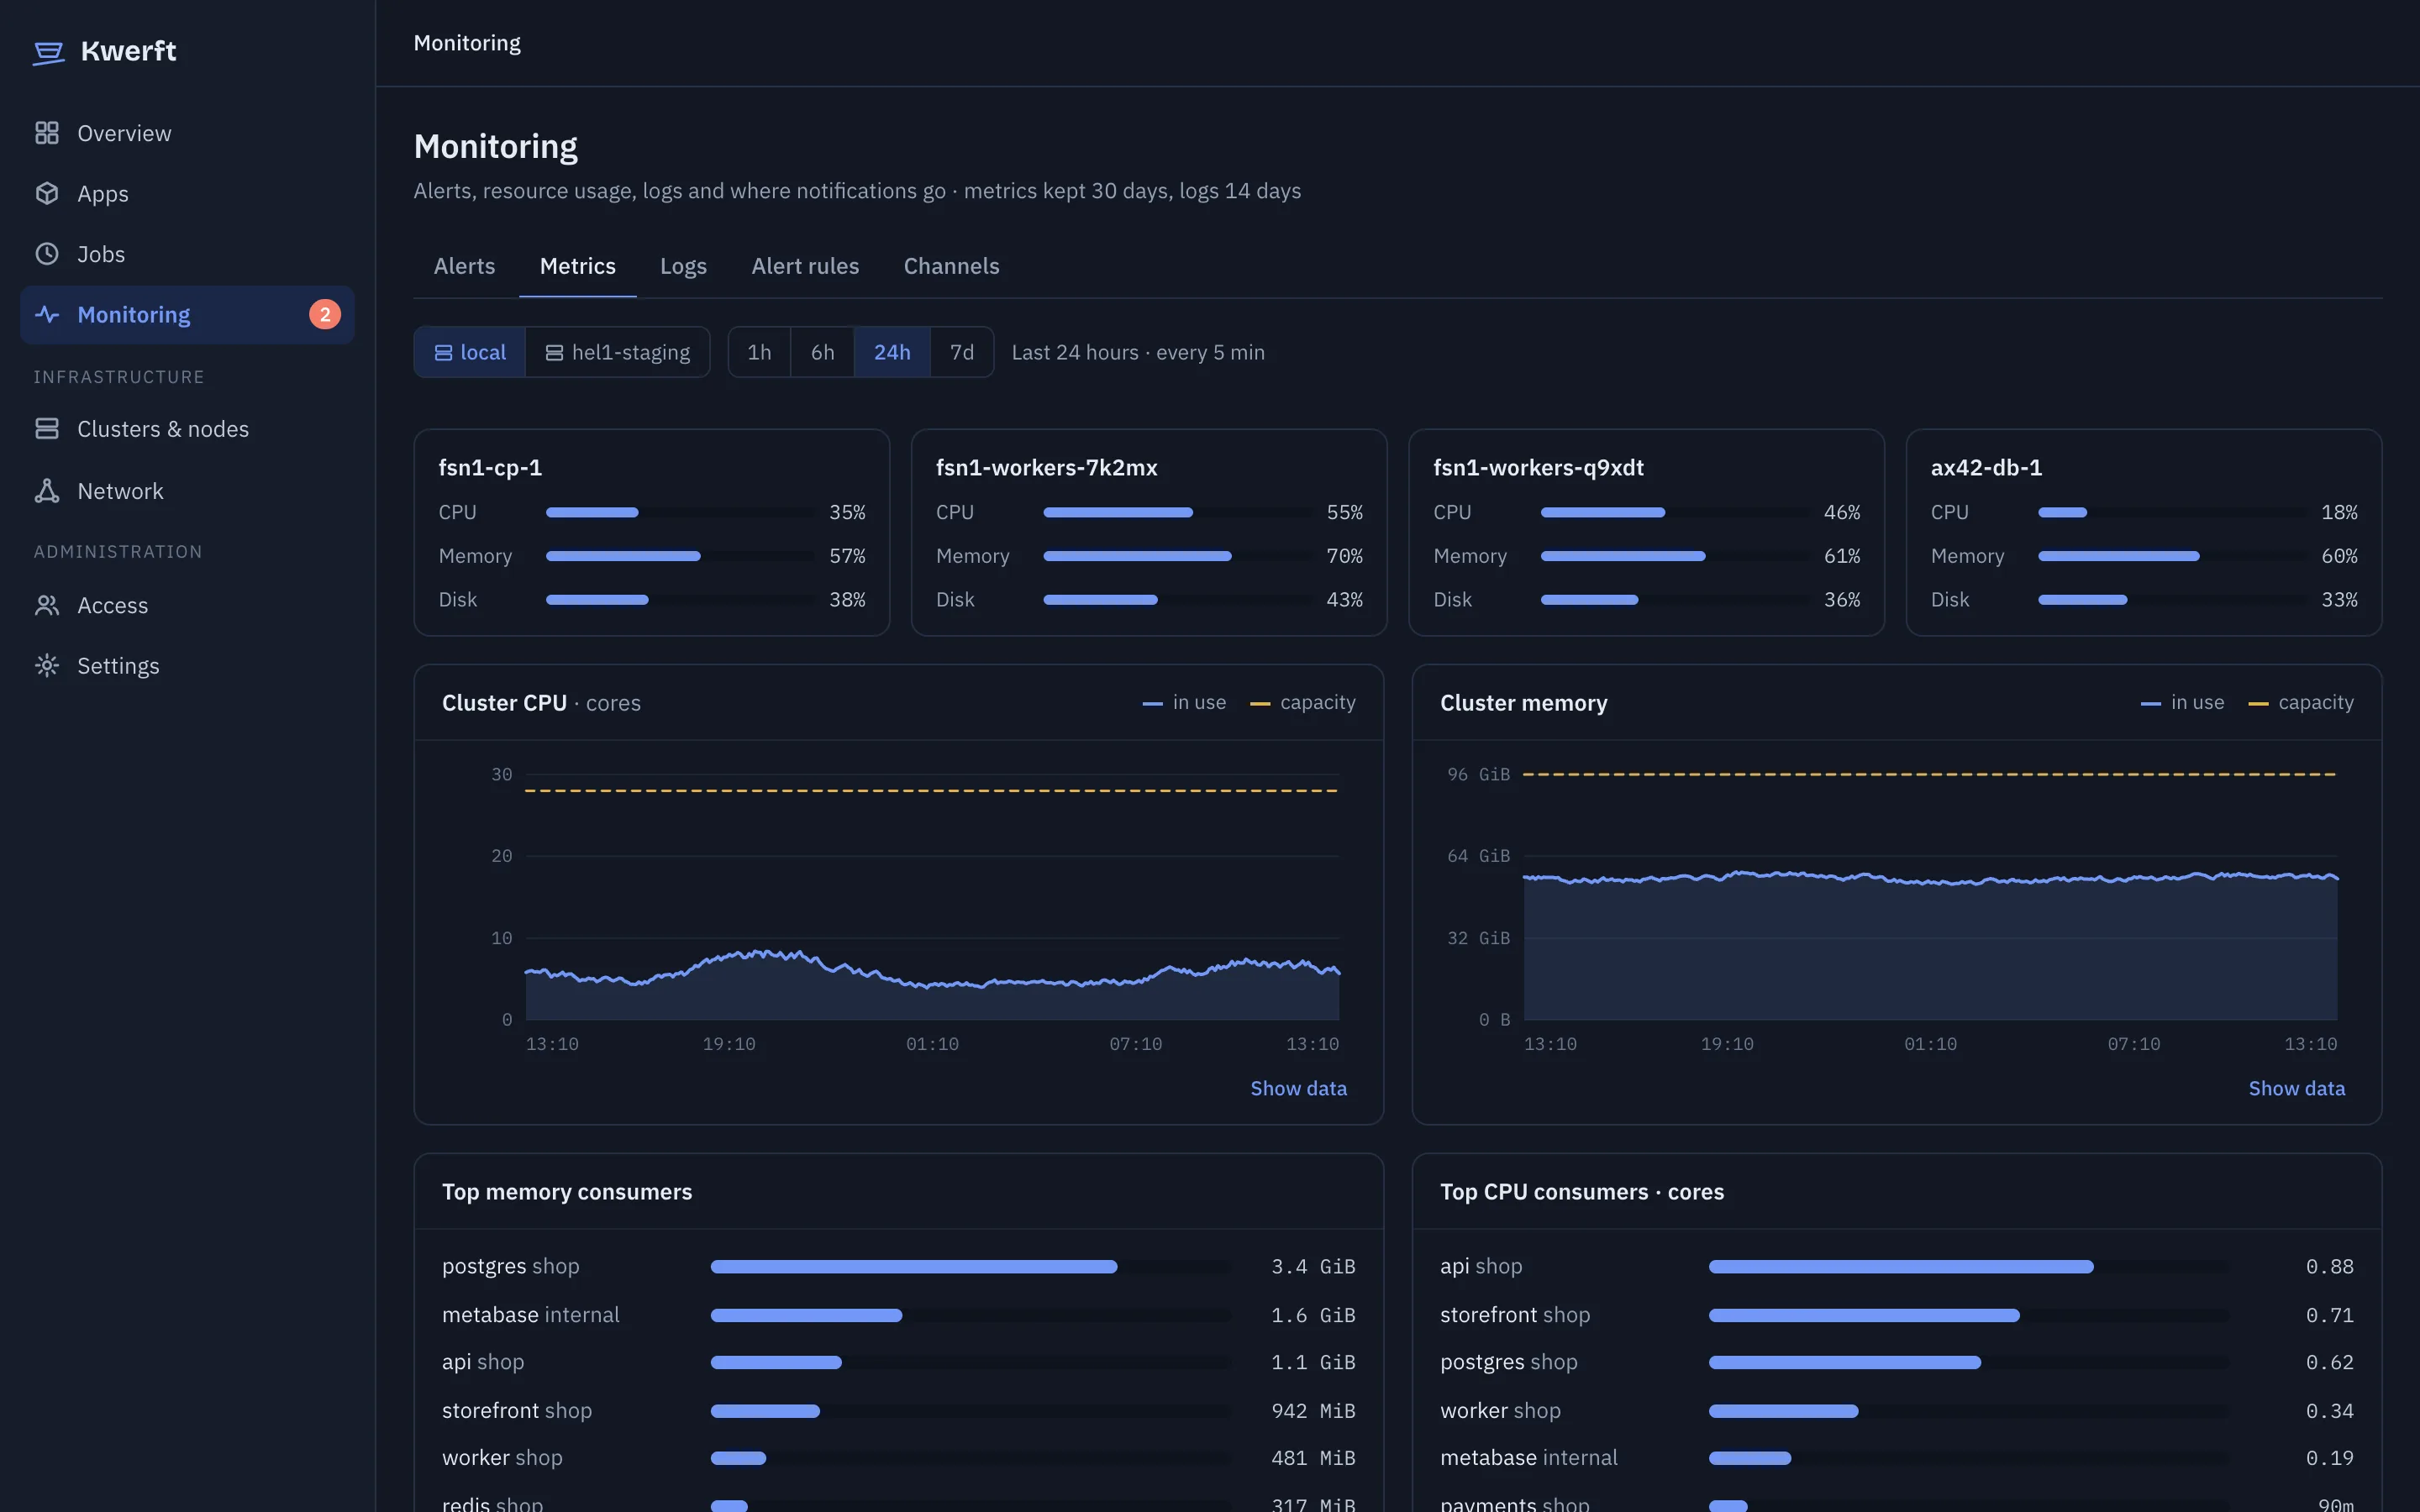Click the Kwerft logo icon
2420x1512 pixels.
coord(48,52)
